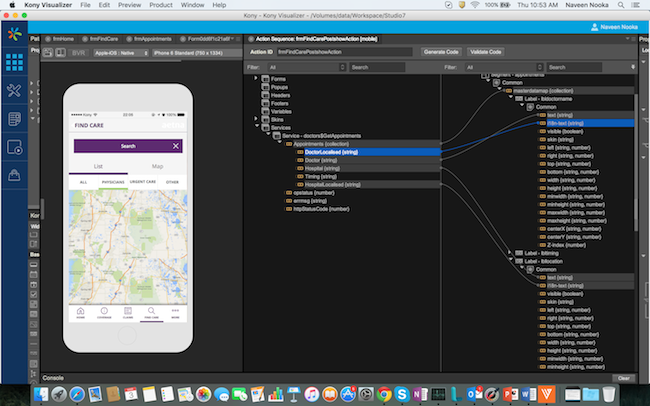Viewport: 650px width, 406px height.
Task: Expand the Skins tree node
Action: pyautogui.click(x=256, y=119)
